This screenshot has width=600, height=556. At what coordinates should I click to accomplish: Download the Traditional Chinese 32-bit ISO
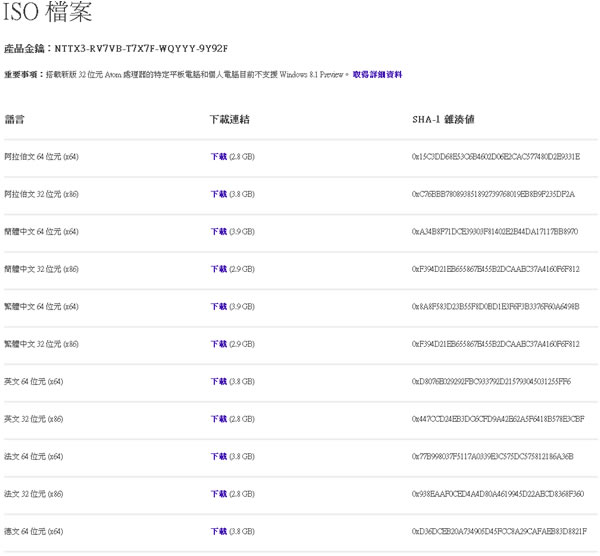pyautogui.click(x=218, y=344)
